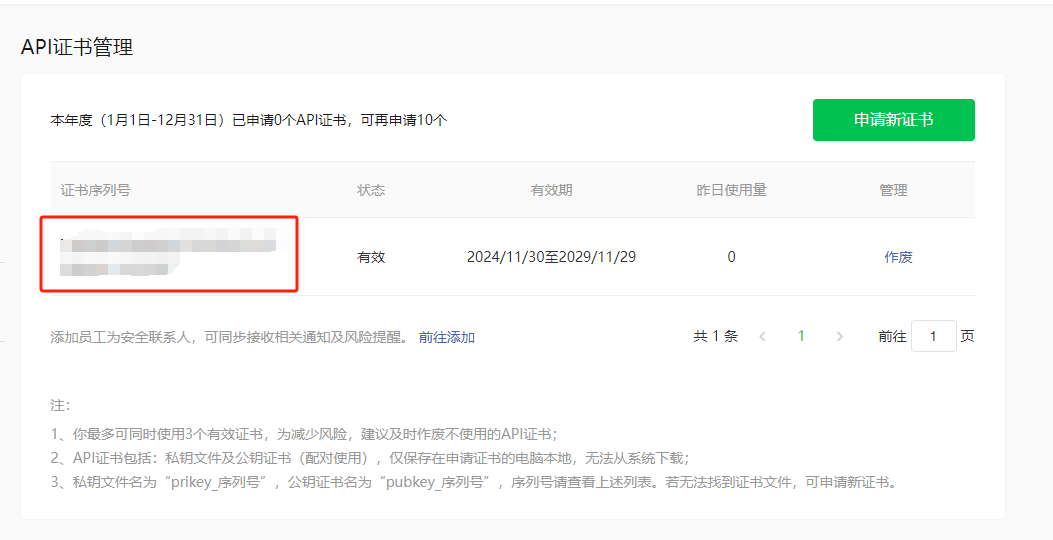1053x540 pixels.
Task: Click the API证书管理 page heading
Action: tap(77, 47)
